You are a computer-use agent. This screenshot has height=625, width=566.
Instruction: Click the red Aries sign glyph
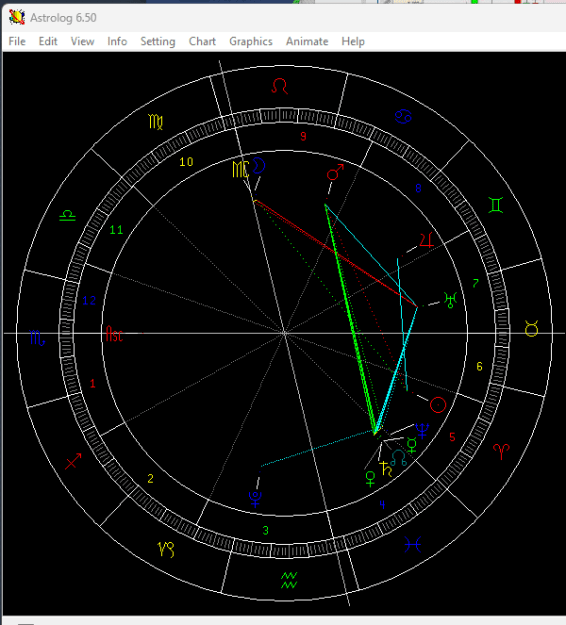501,451
